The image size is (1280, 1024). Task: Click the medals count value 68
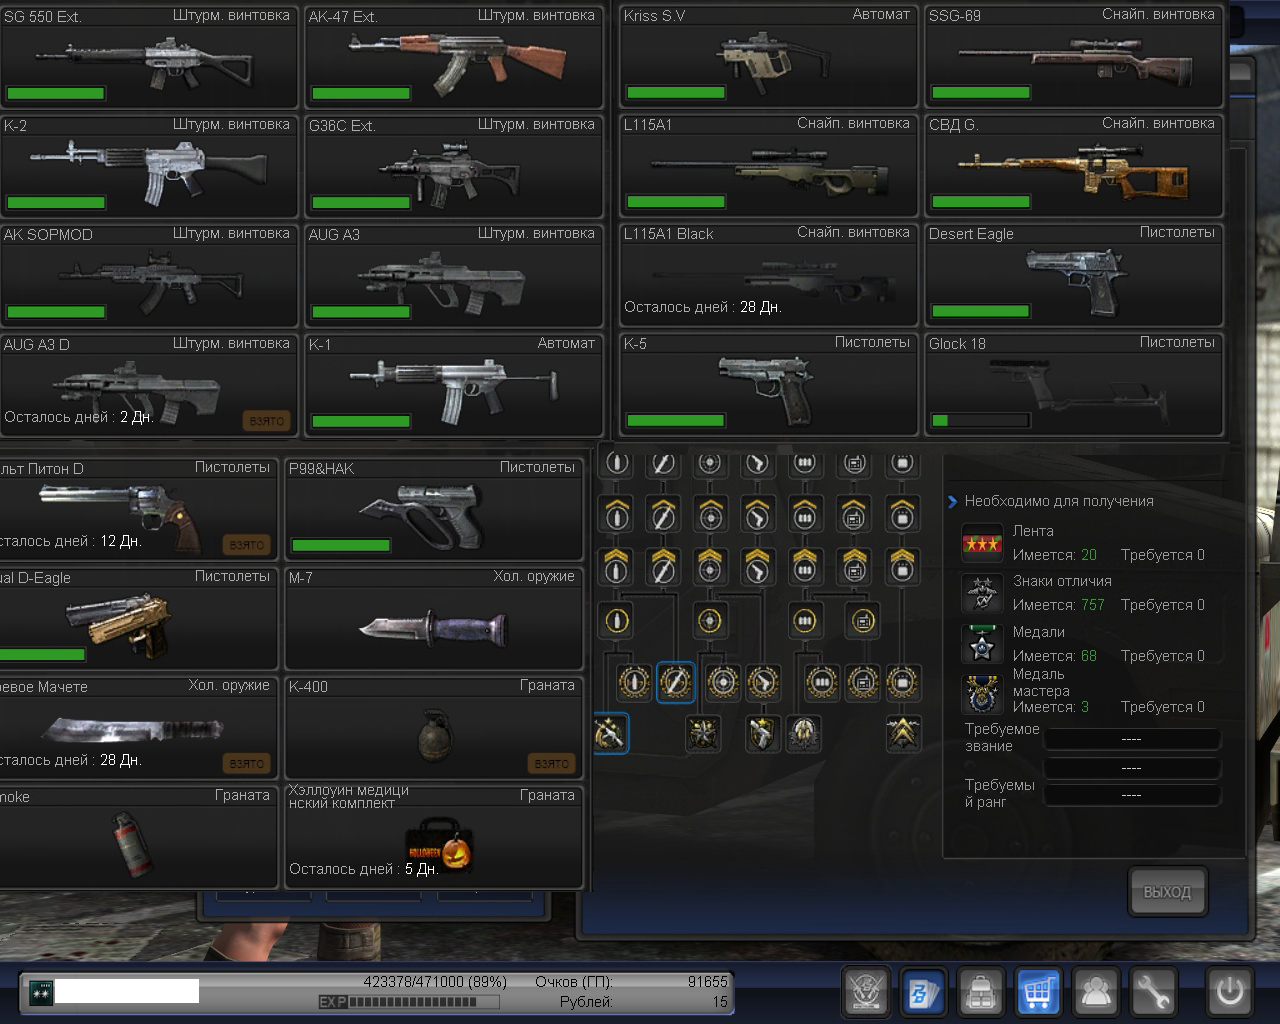click(x=1088, y=656)
